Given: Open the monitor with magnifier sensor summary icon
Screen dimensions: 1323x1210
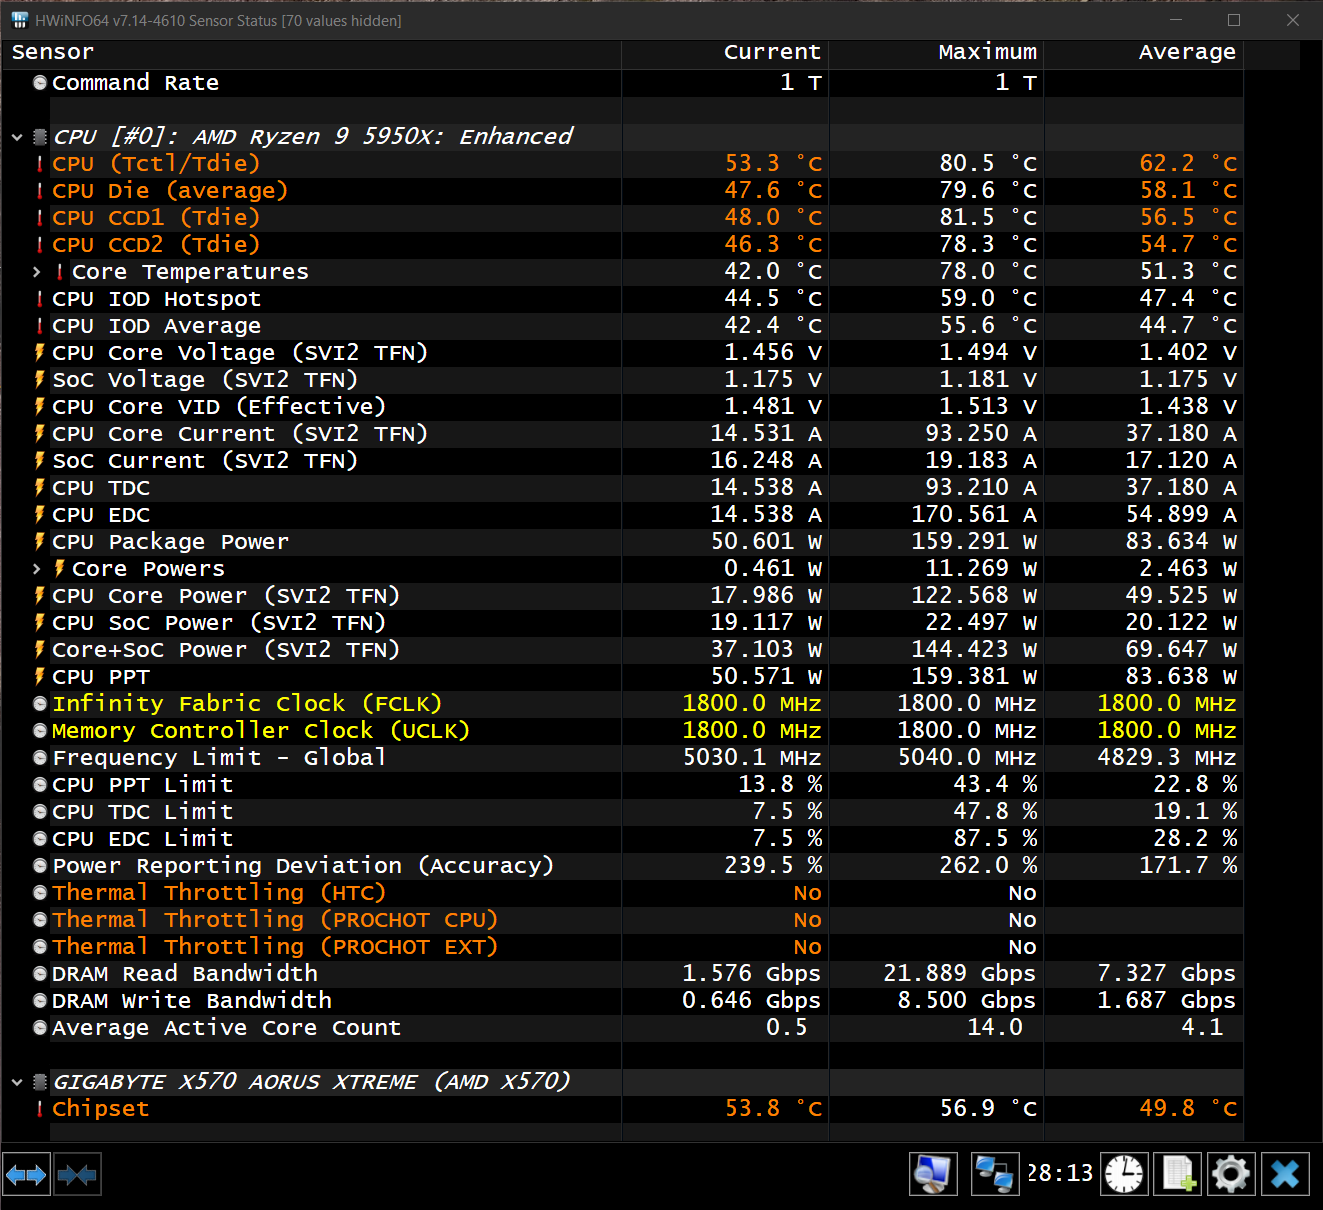Looking at the screenshot, I should click(x=933, y=1174).
